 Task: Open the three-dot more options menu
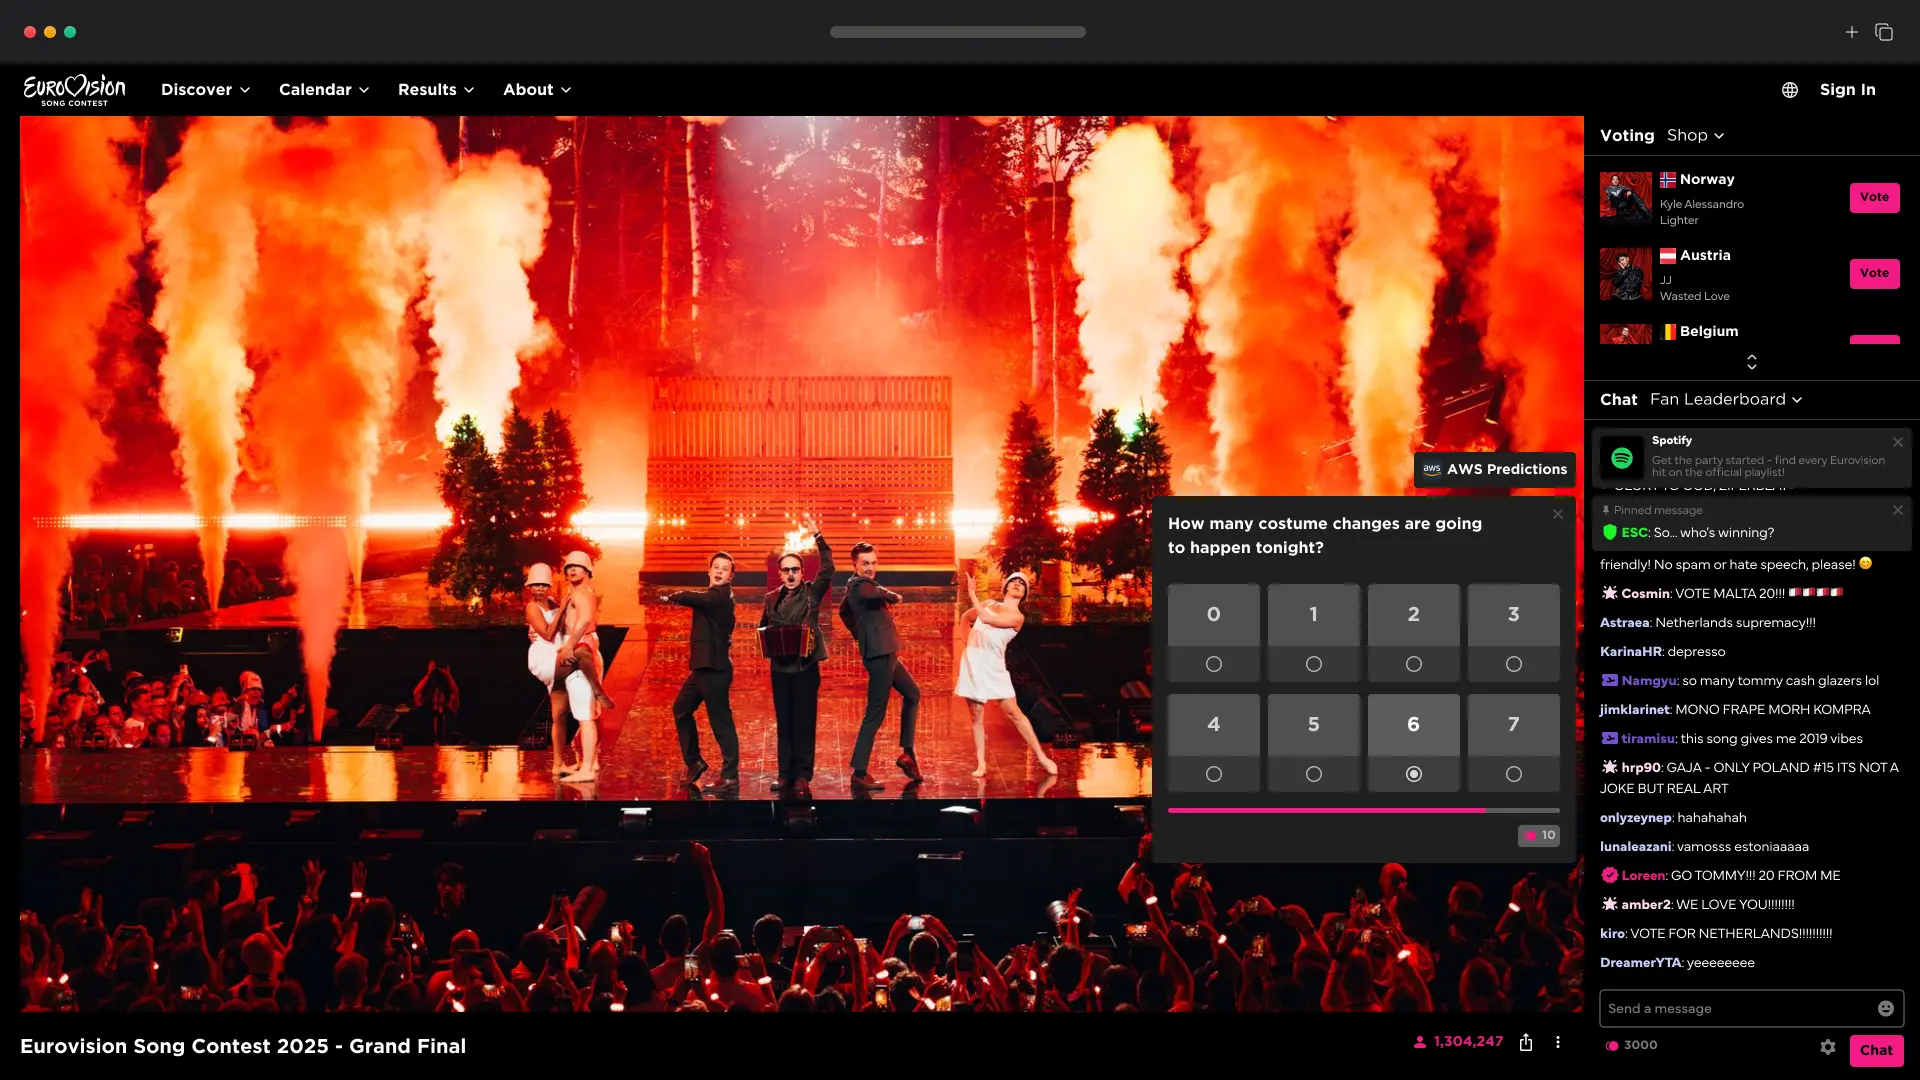click(1558, 1043)
